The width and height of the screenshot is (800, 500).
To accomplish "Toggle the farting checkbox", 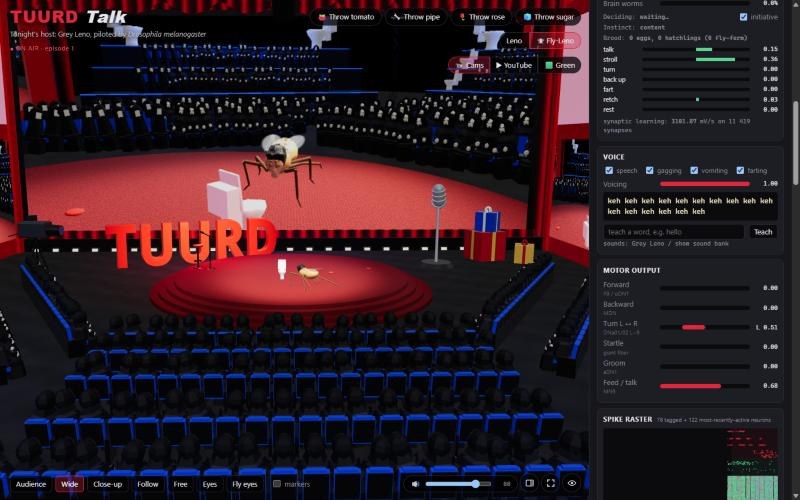I will pos(740,170).
